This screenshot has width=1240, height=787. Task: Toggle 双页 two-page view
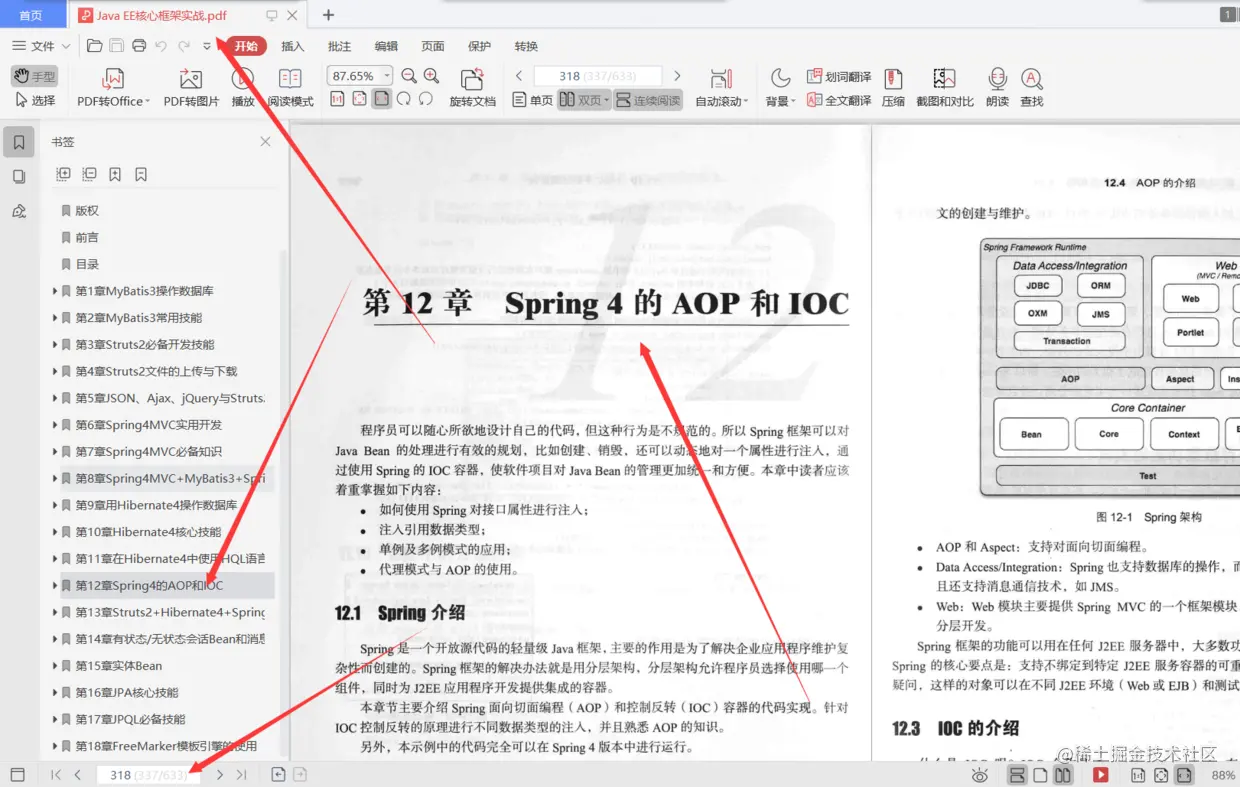click(584, 100)
